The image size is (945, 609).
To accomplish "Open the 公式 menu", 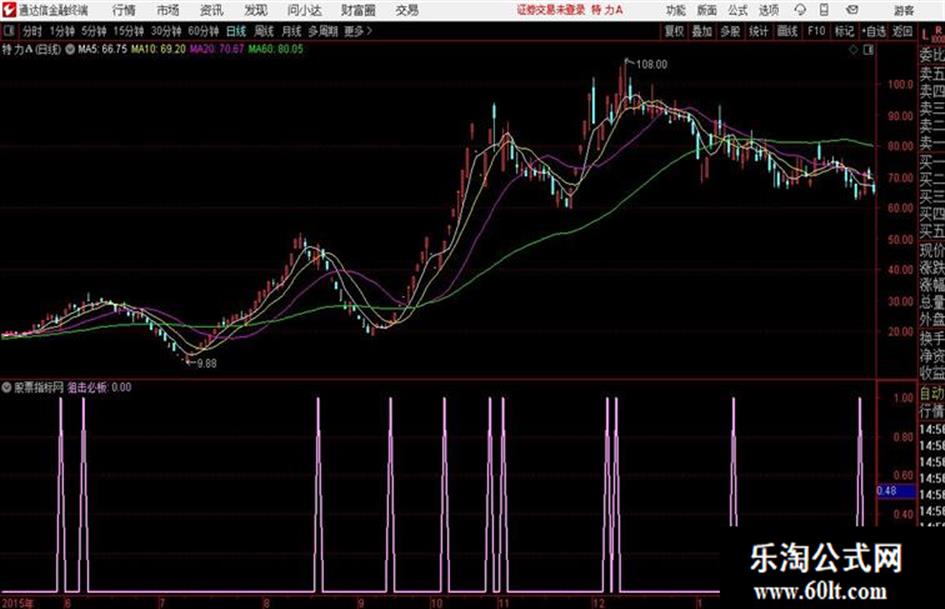I will [x=738, y=10].
